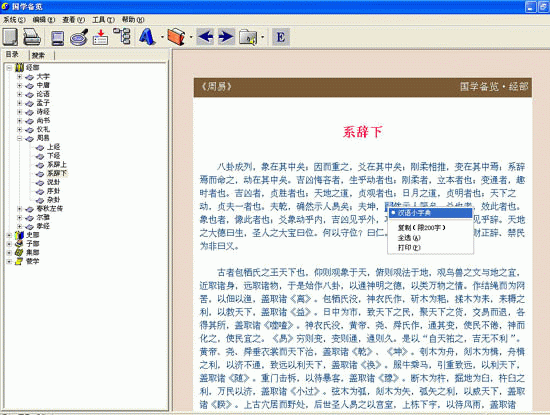Open dropdown arrow beside folder icon
Viewport: 550px width, 415px height.
pos(263,37)
